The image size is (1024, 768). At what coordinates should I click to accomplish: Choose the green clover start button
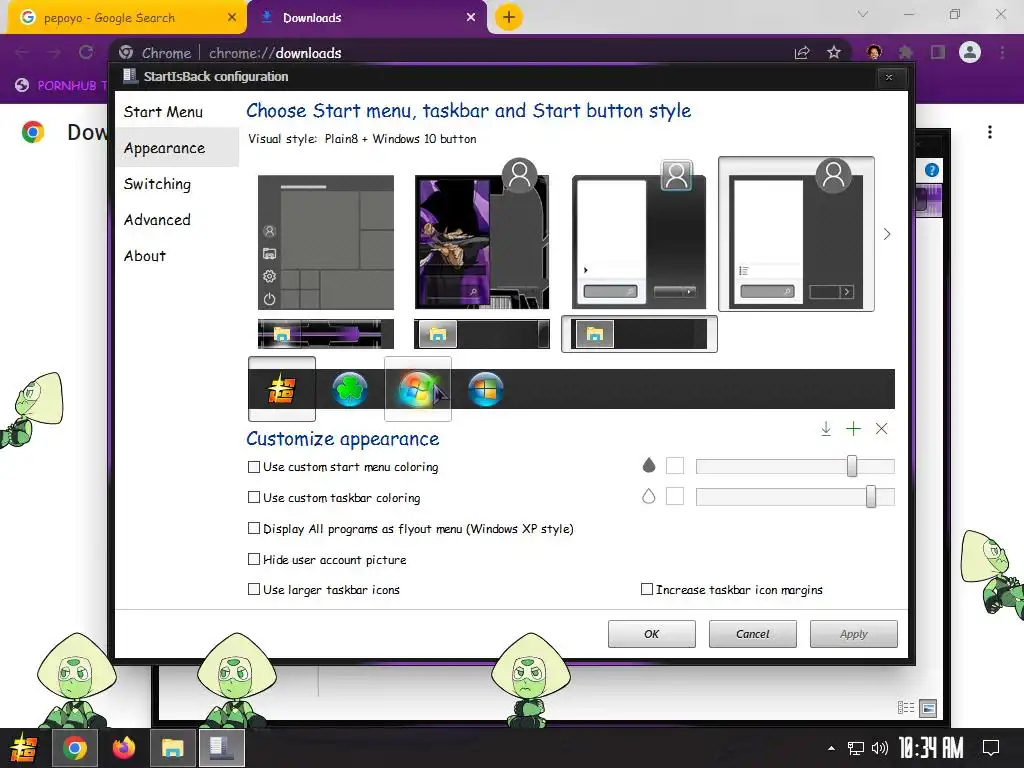(350, 389)
